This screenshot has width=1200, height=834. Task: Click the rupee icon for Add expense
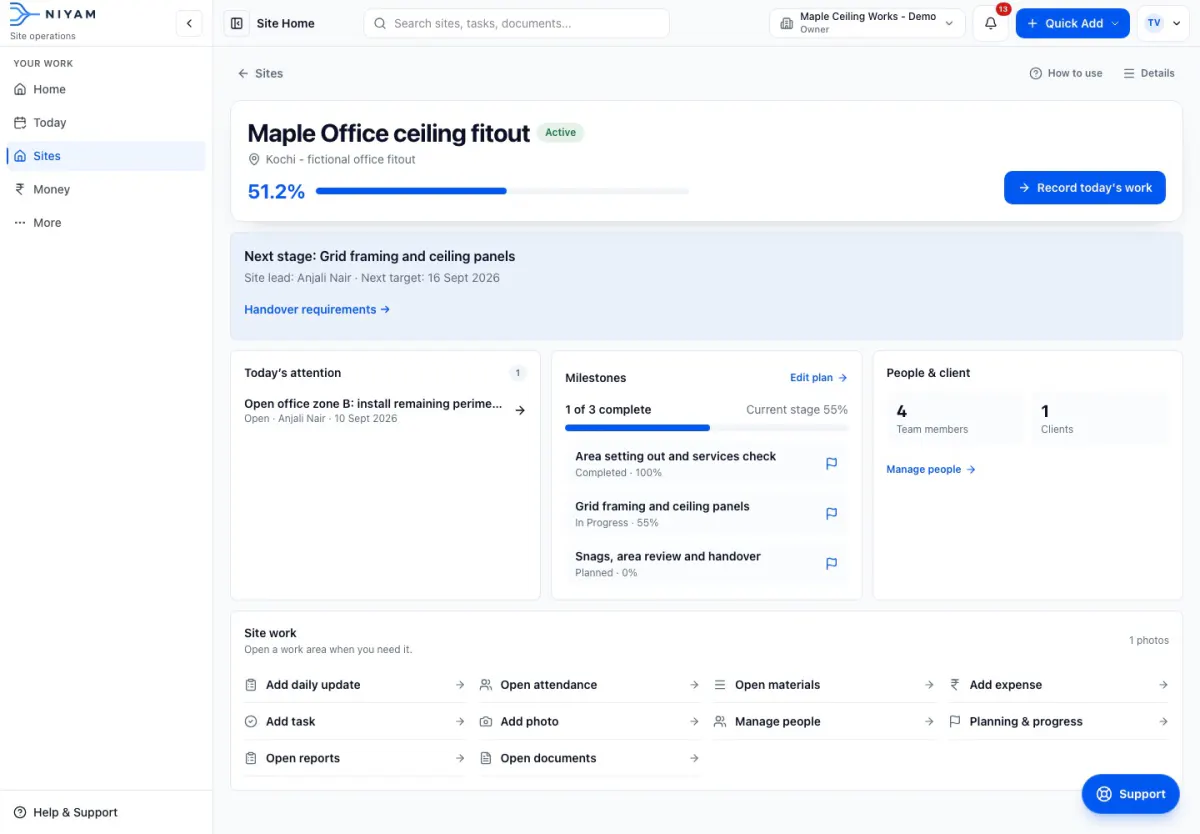tap(955, 685)
